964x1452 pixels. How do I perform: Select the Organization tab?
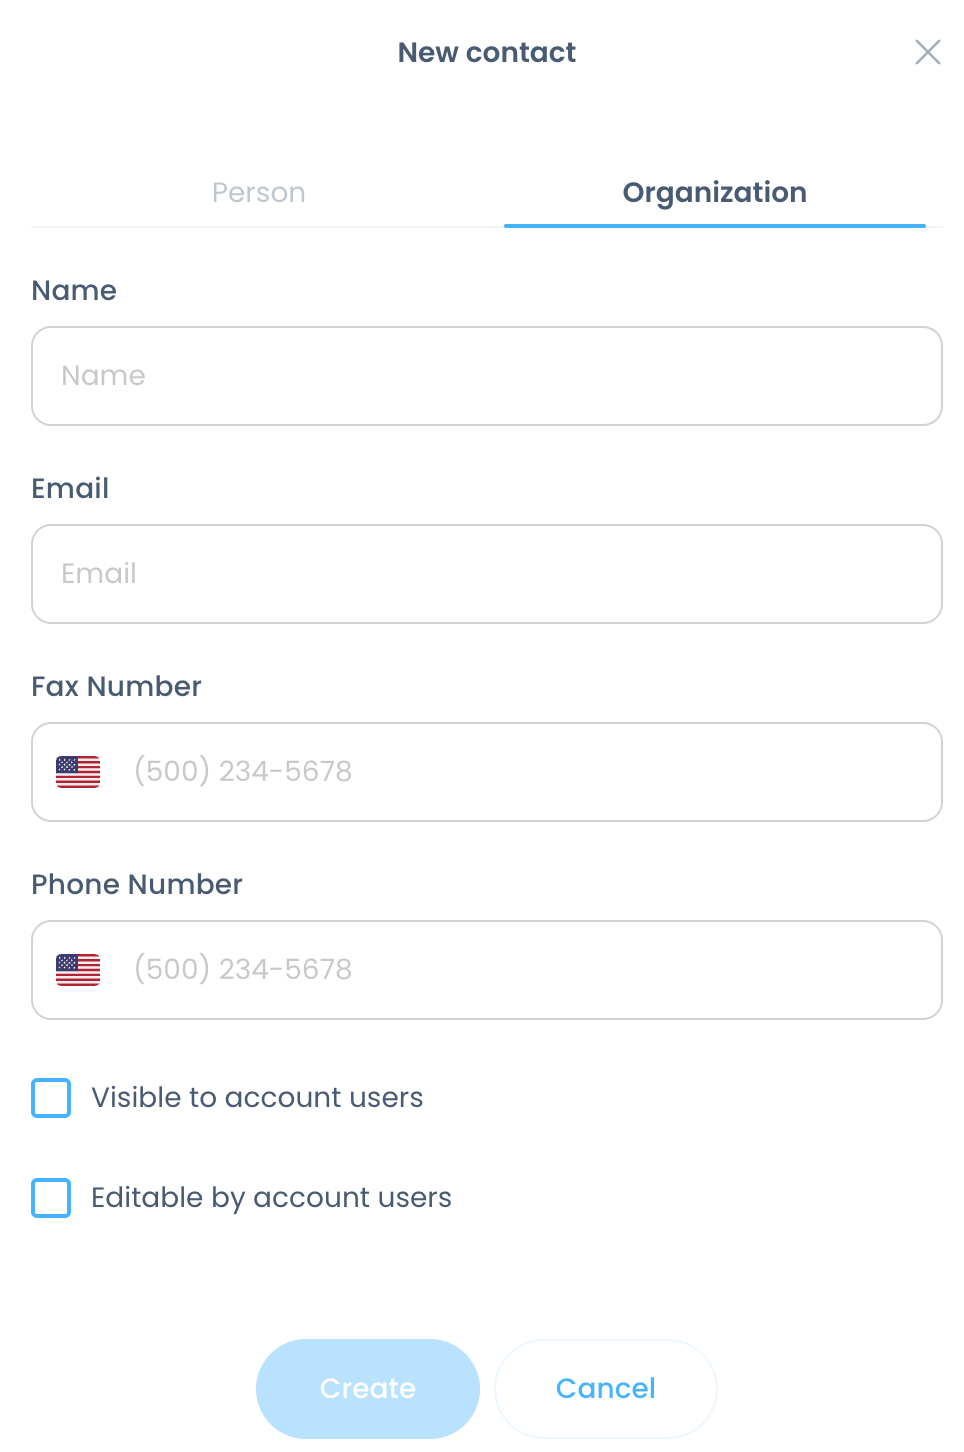pyautogui.click(x=714, y=192)
